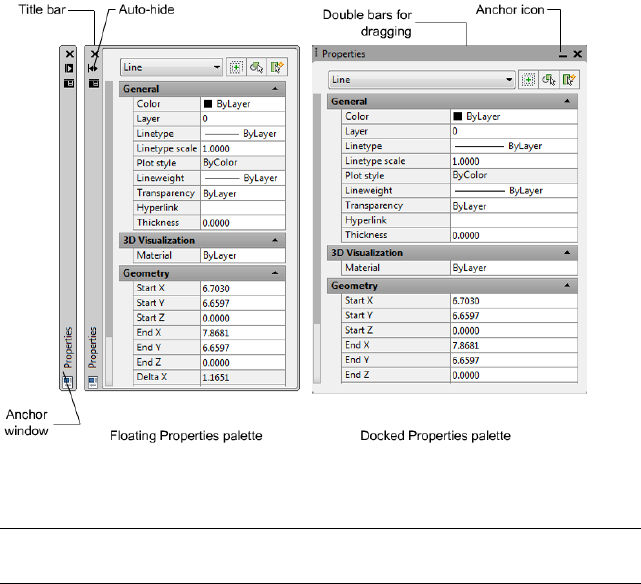
Task: Click scrollbar in docked Properties palette
Action: (317, 238)
